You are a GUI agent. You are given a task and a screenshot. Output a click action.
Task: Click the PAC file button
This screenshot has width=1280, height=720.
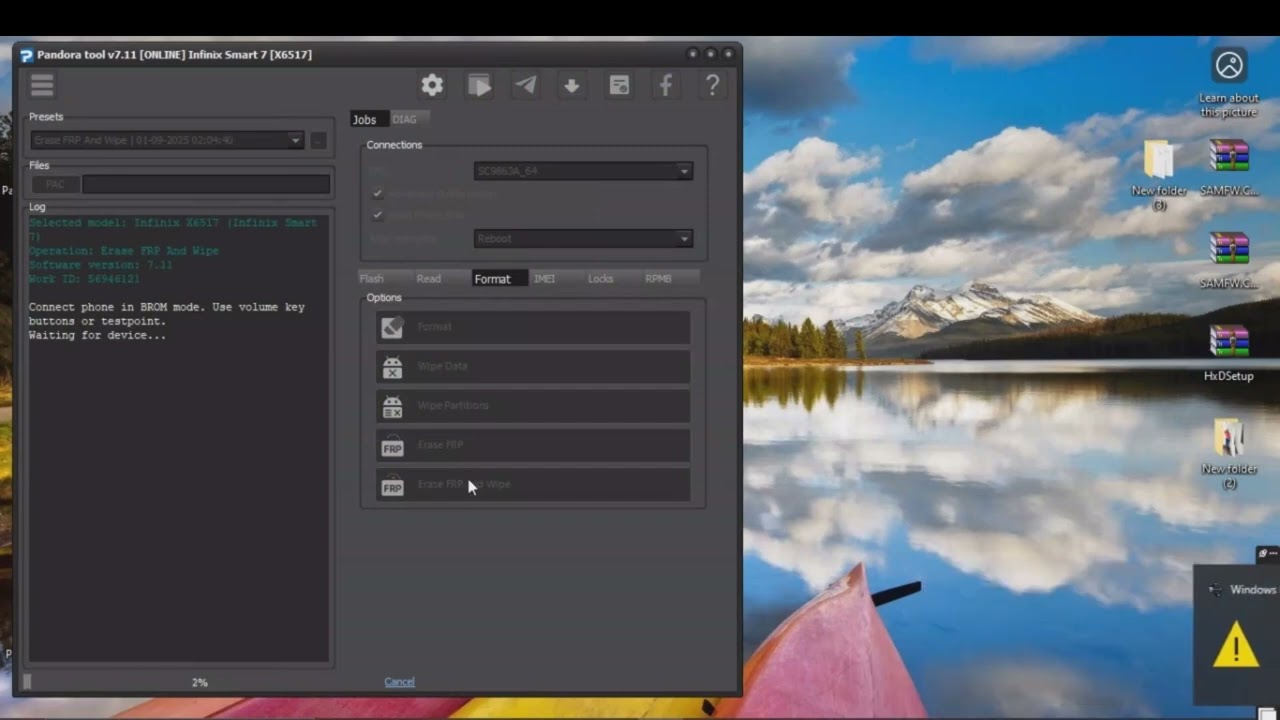pyautogui.click(x=55, y=184)
